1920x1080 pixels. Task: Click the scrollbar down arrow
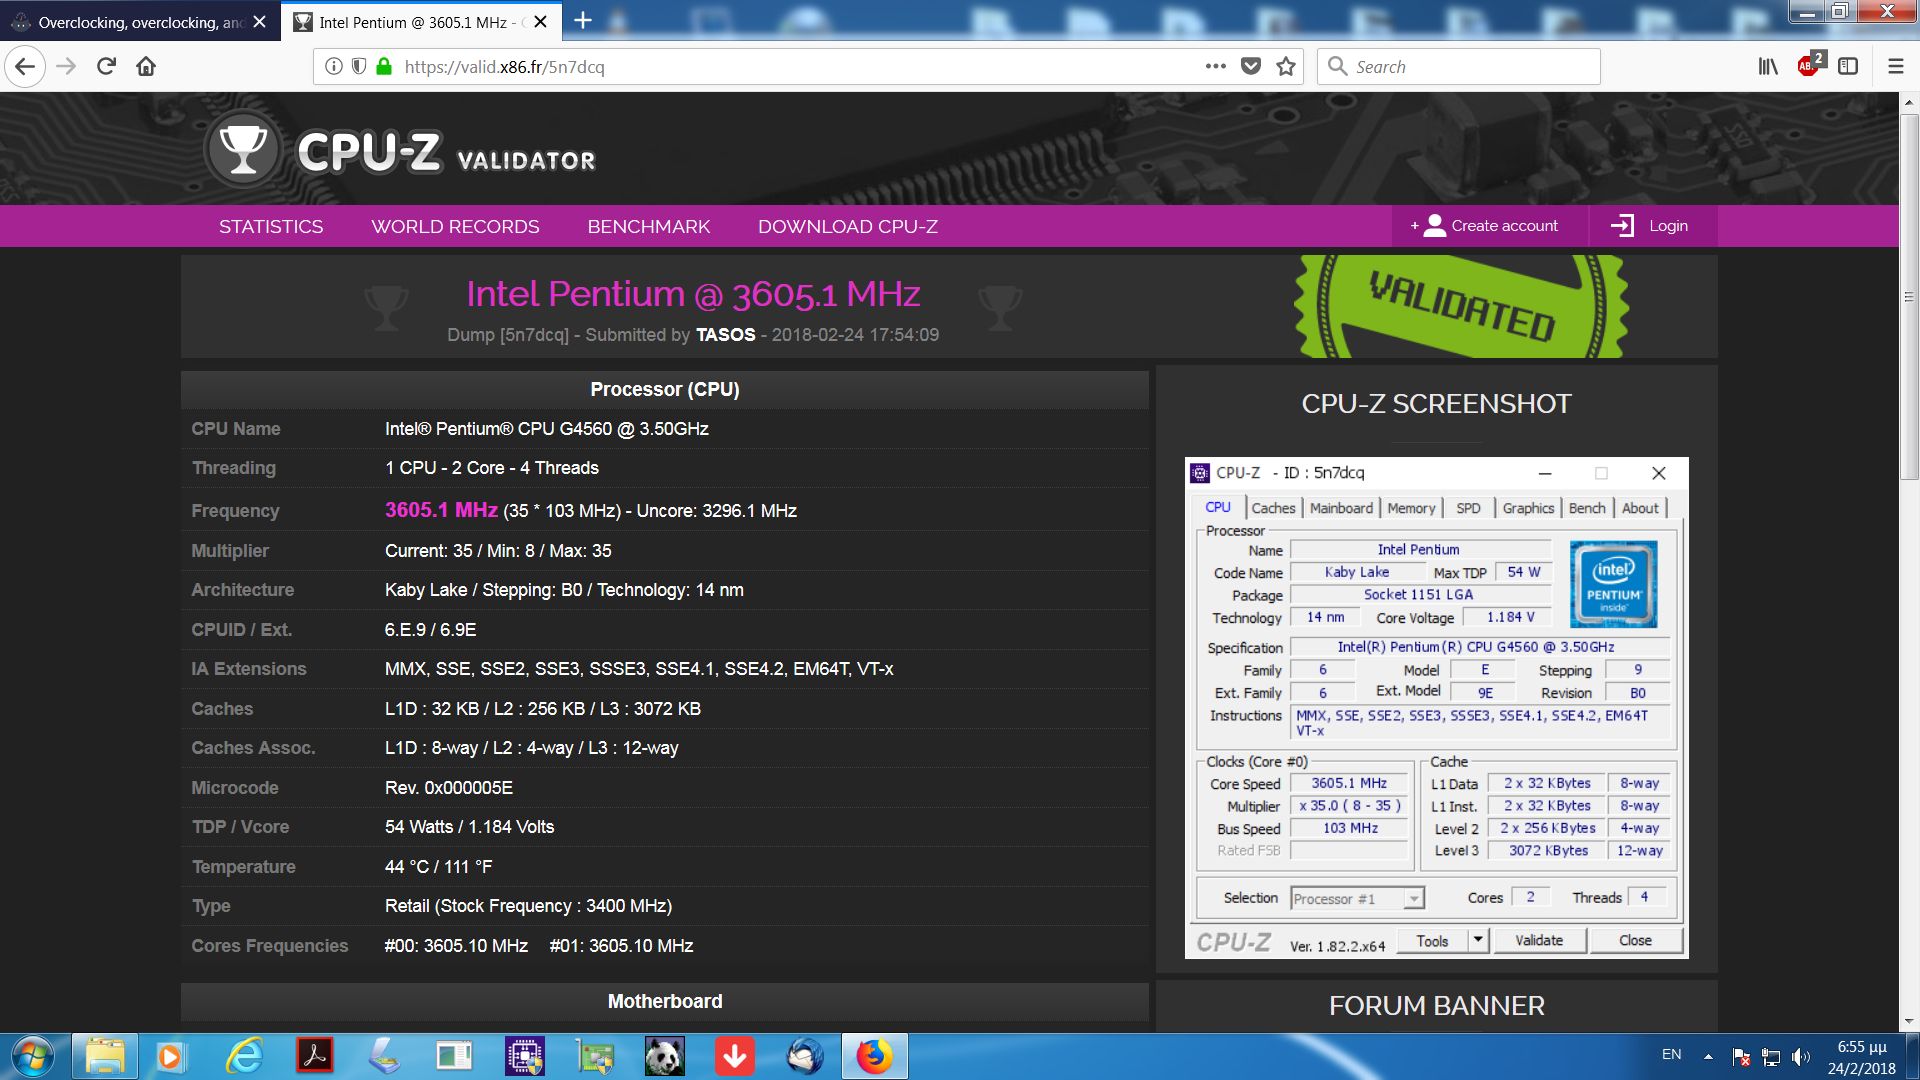coord(1908,1022)
